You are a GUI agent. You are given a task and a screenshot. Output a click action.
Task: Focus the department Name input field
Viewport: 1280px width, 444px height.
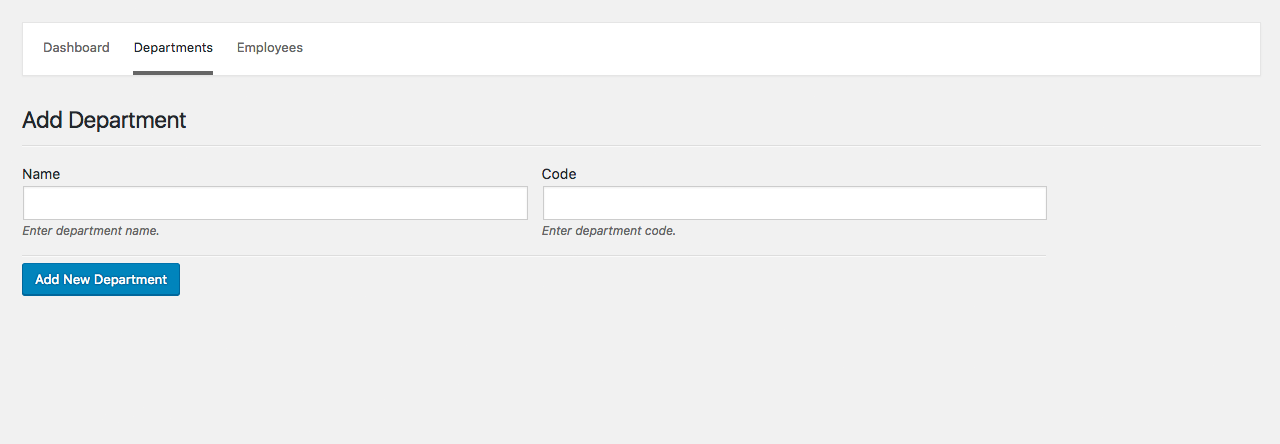(275, 203)
